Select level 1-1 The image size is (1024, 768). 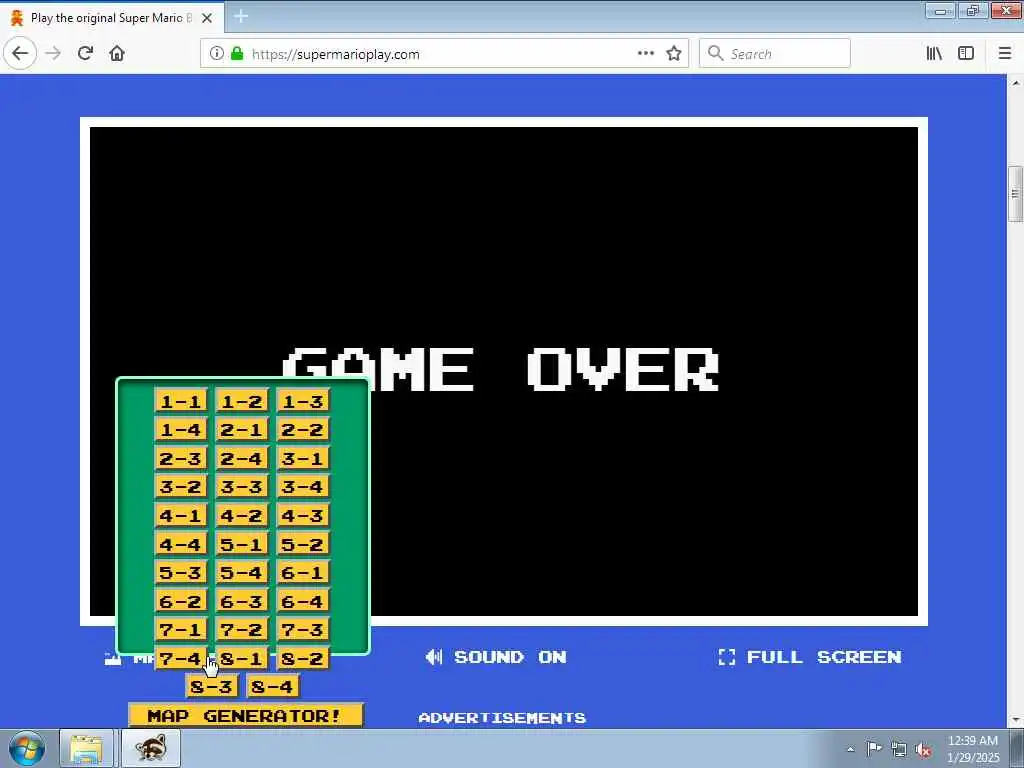coord(181,401)
